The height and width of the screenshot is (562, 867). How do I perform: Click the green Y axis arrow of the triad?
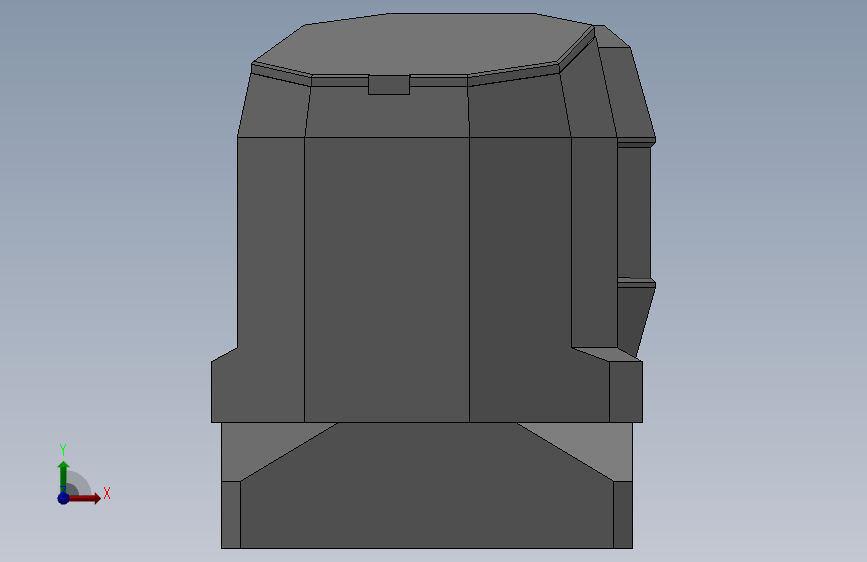coord(63,477)
